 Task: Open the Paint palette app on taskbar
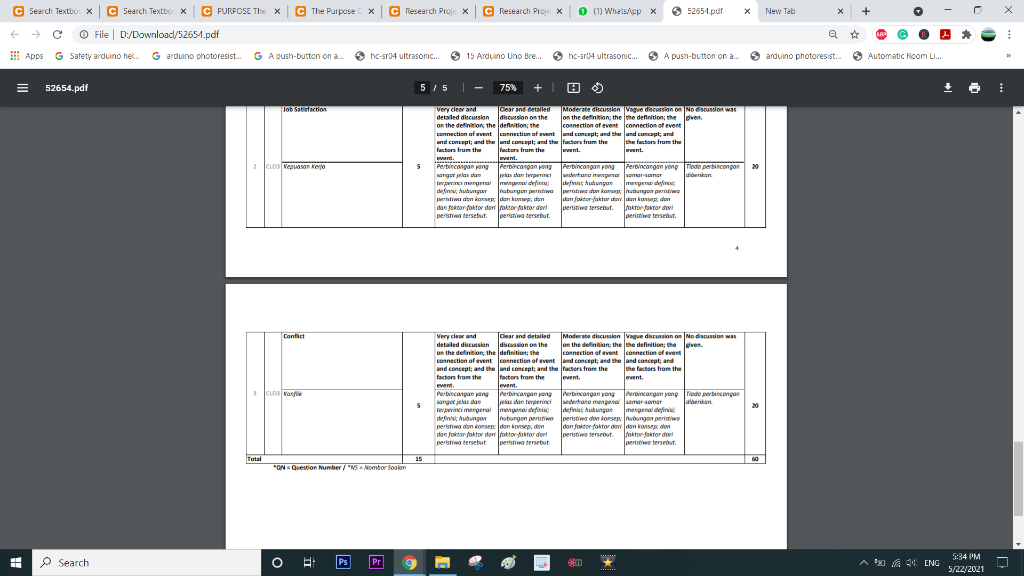click(x=508, y=562)
